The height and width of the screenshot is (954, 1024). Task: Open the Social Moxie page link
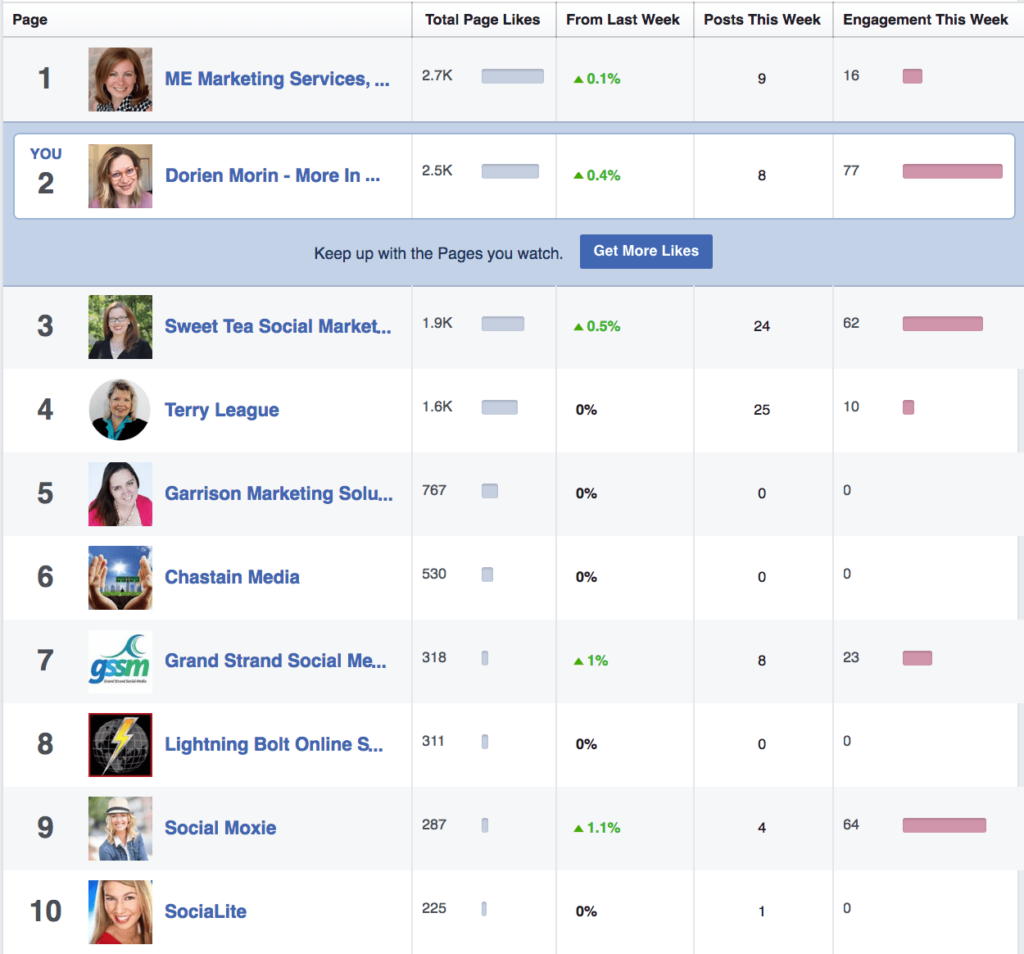pyautogui.click(x=220, y=828)
